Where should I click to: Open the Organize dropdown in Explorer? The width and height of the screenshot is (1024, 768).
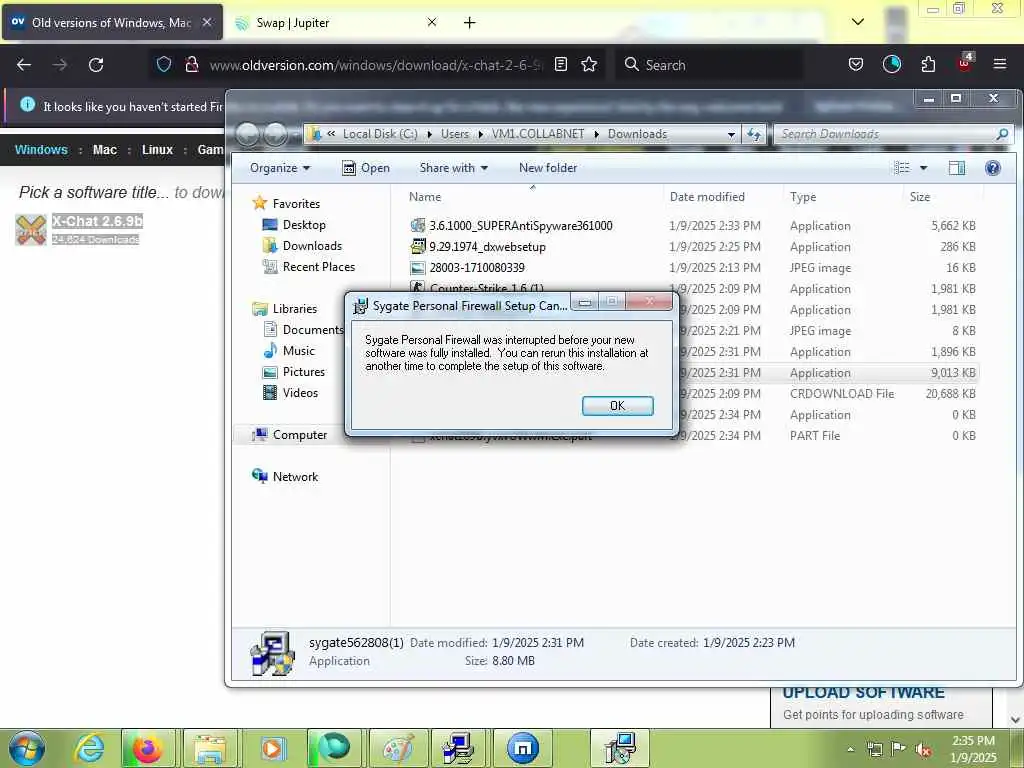point(280,168)
